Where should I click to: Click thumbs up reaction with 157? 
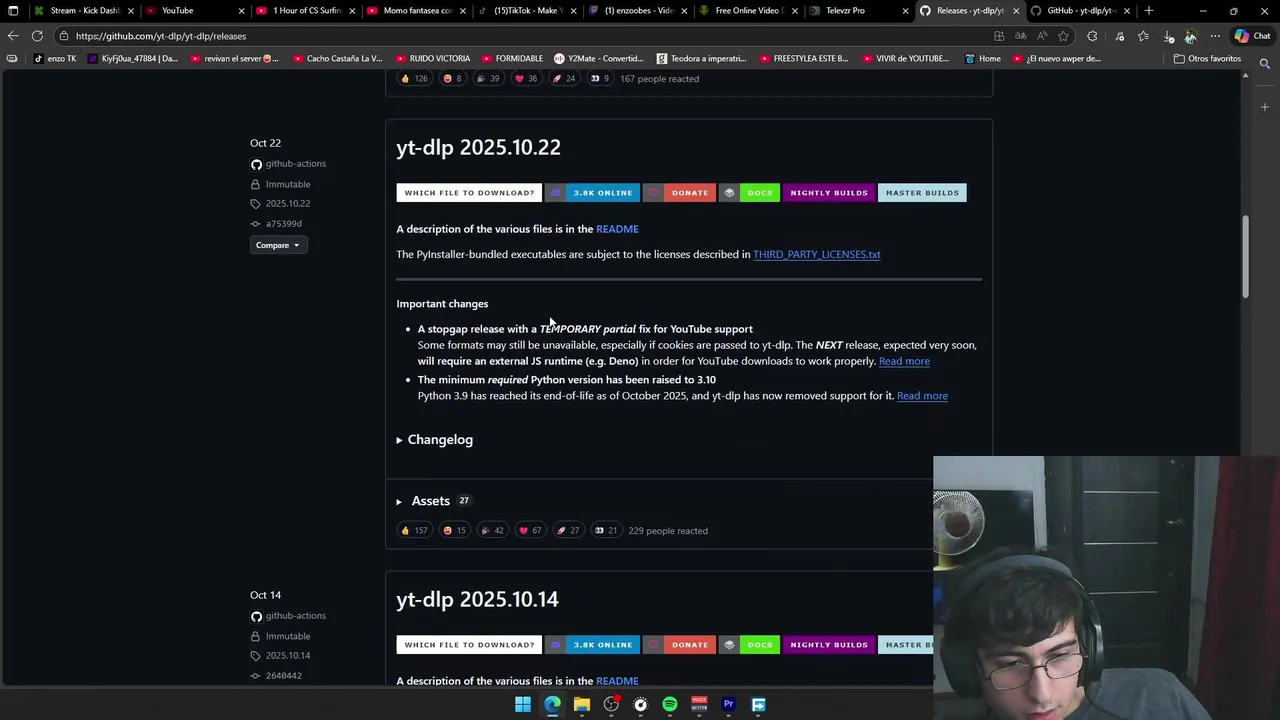tap(413, 531)
